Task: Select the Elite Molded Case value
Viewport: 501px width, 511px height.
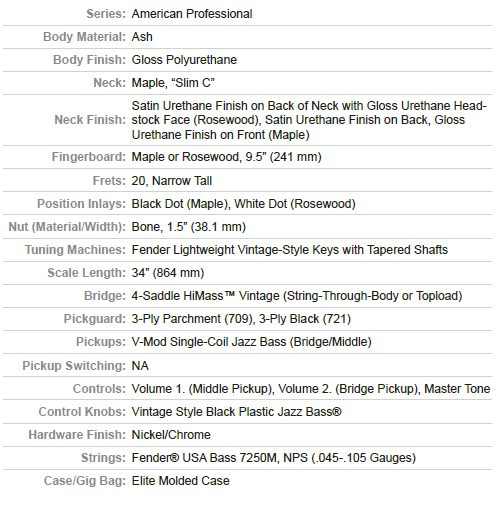Action: click(180, 481)
